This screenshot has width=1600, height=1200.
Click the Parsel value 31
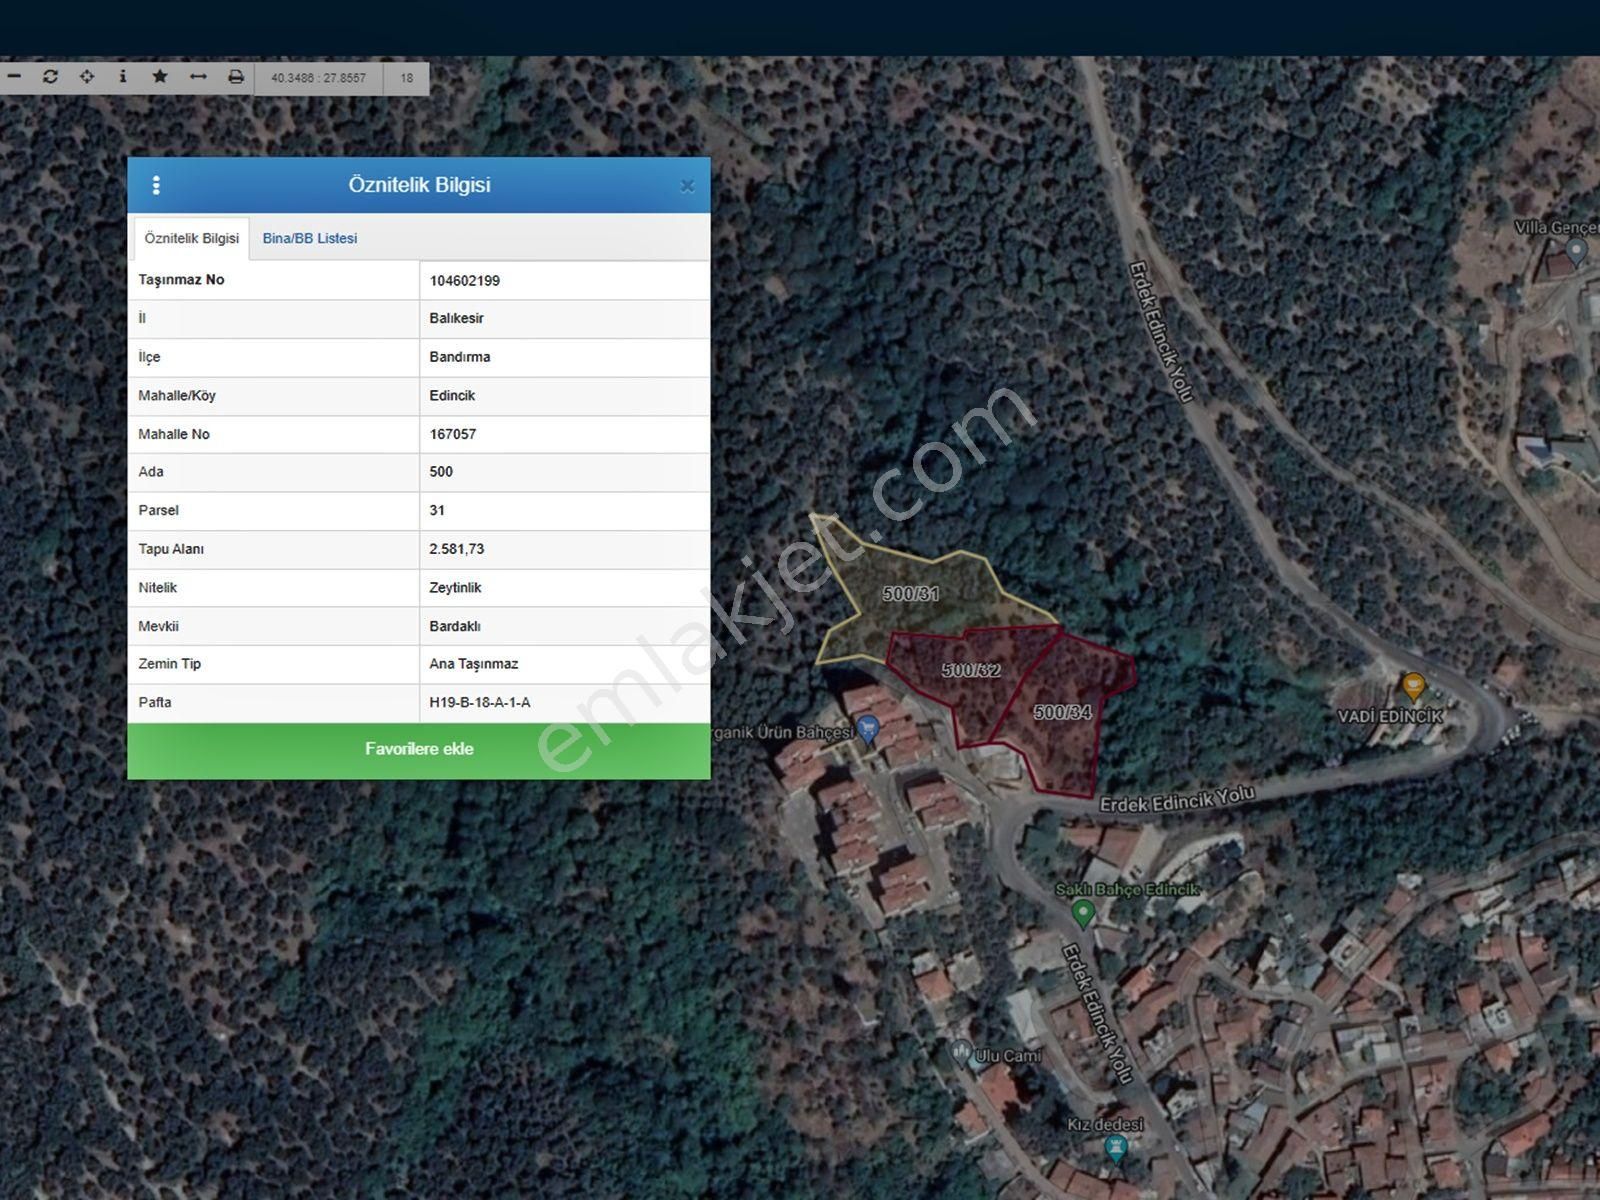[x=437, y=511]
